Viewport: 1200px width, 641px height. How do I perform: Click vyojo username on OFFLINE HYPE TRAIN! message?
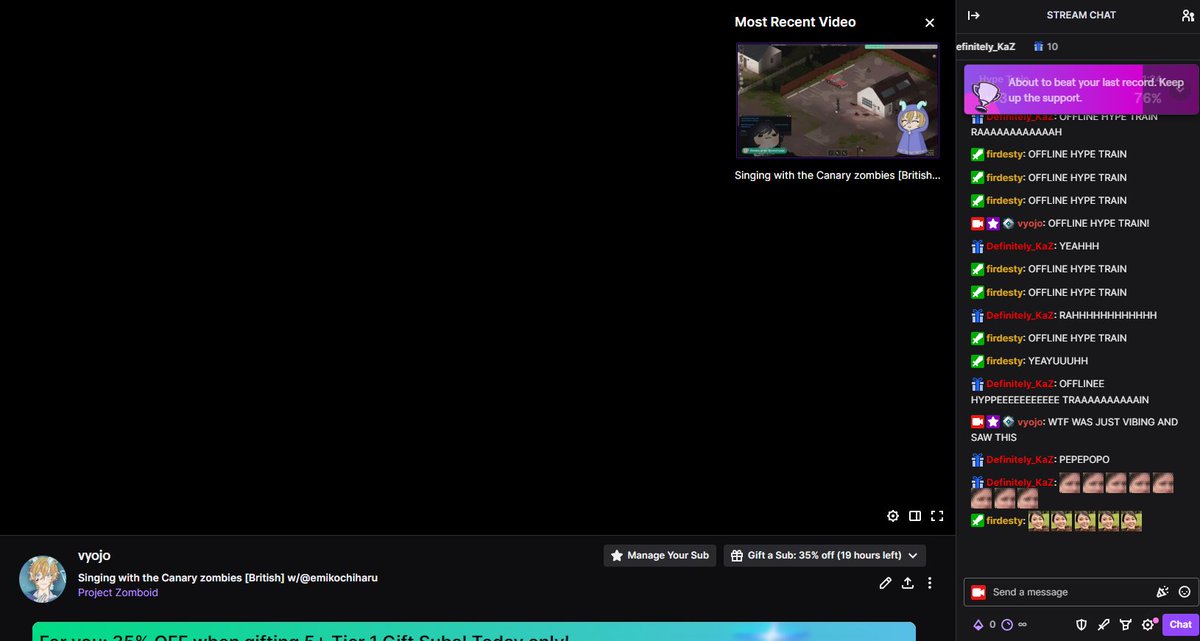(1030, 223)
